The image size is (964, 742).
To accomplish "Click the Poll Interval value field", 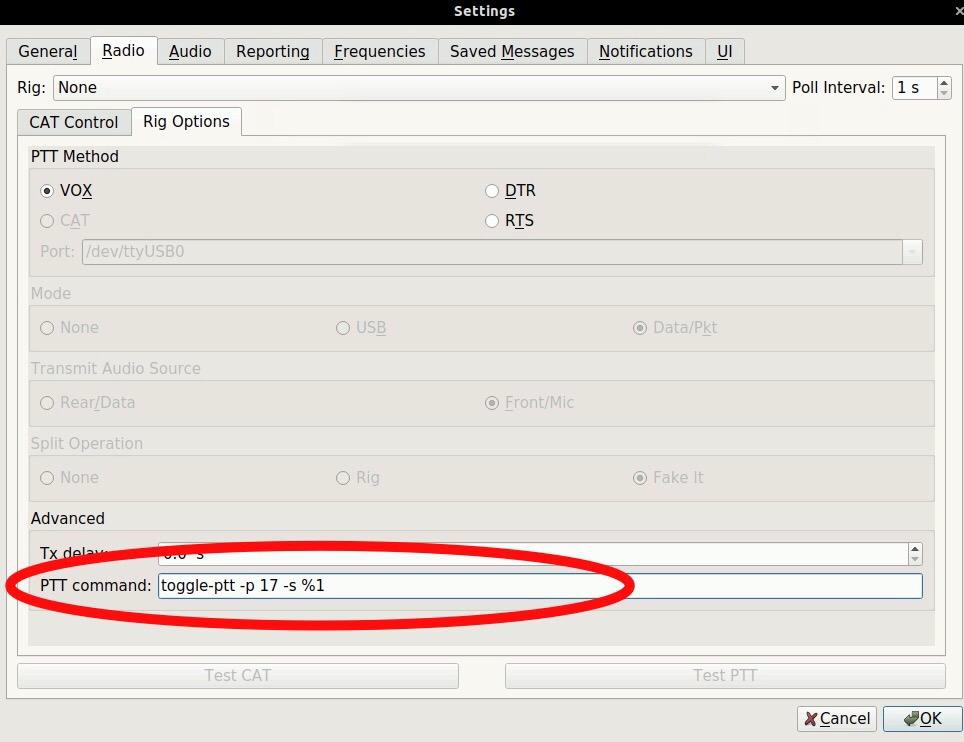I will pos(914,88).
